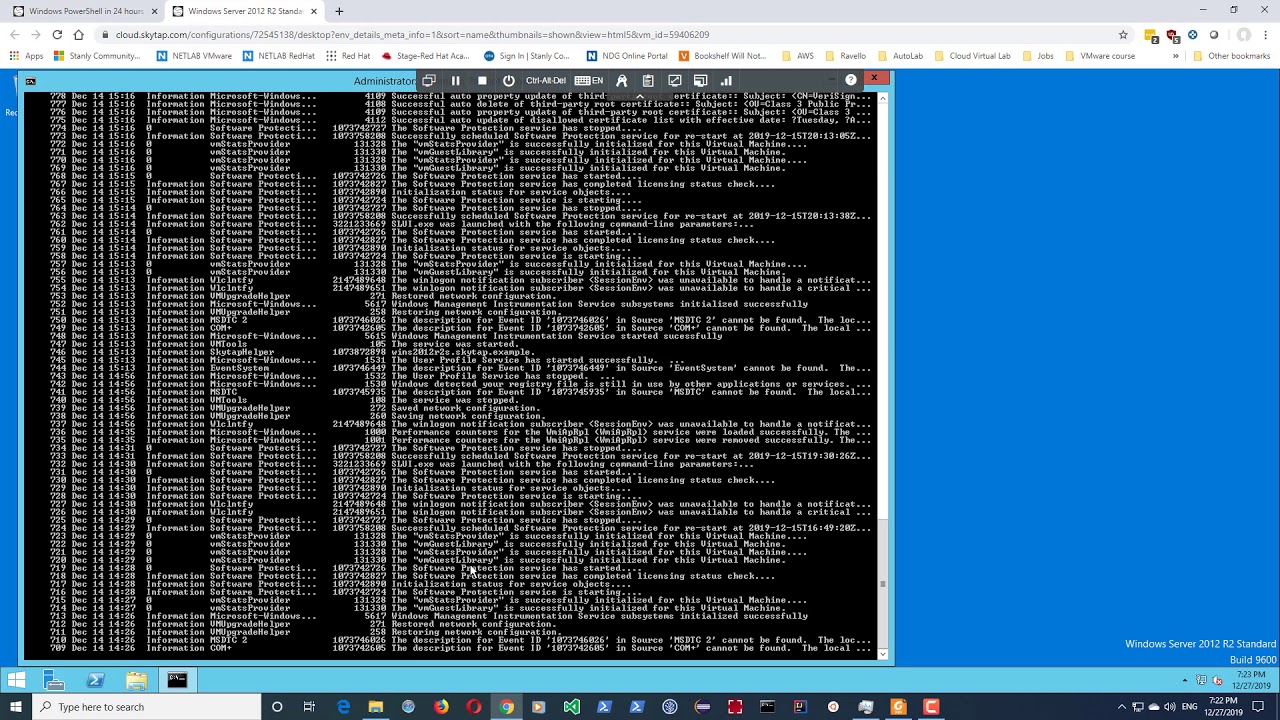The width and height of the screenshot is (1280, 720).
Task: Open PowerShell in remote server taskbar
Action: click(x=96, y=681)
